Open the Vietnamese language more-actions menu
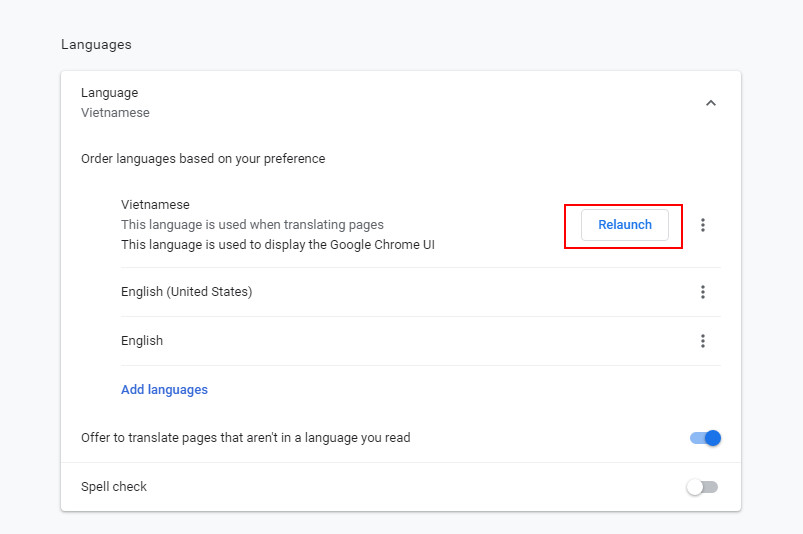Screen dimensions: 803x534 [703, 225]
